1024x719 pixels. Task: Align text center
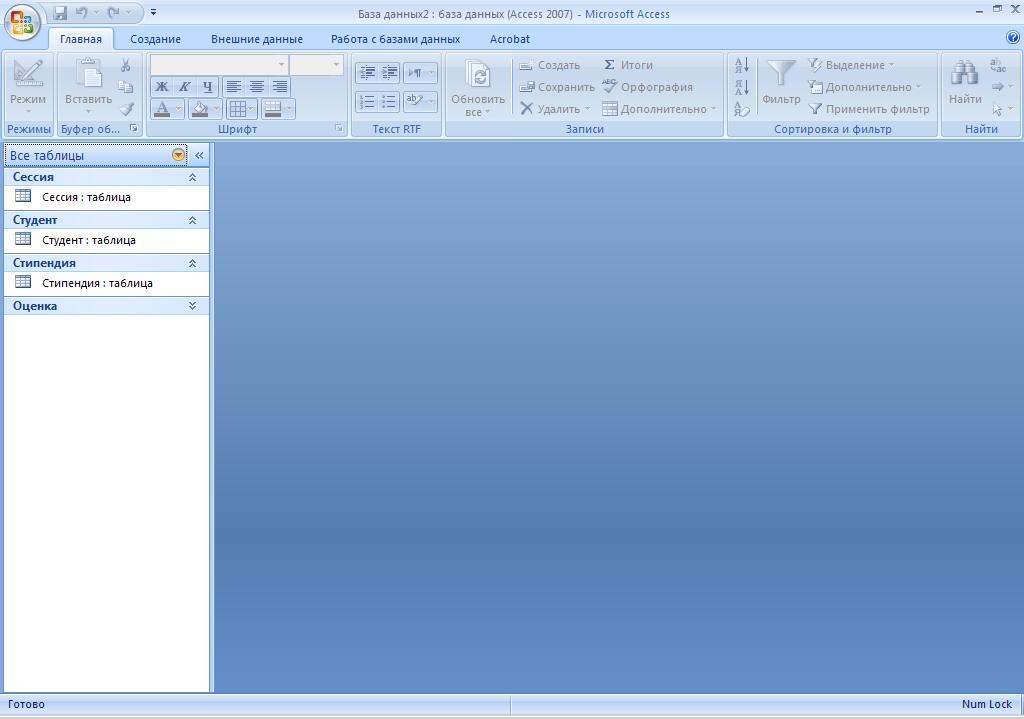[x=257, y=87]
